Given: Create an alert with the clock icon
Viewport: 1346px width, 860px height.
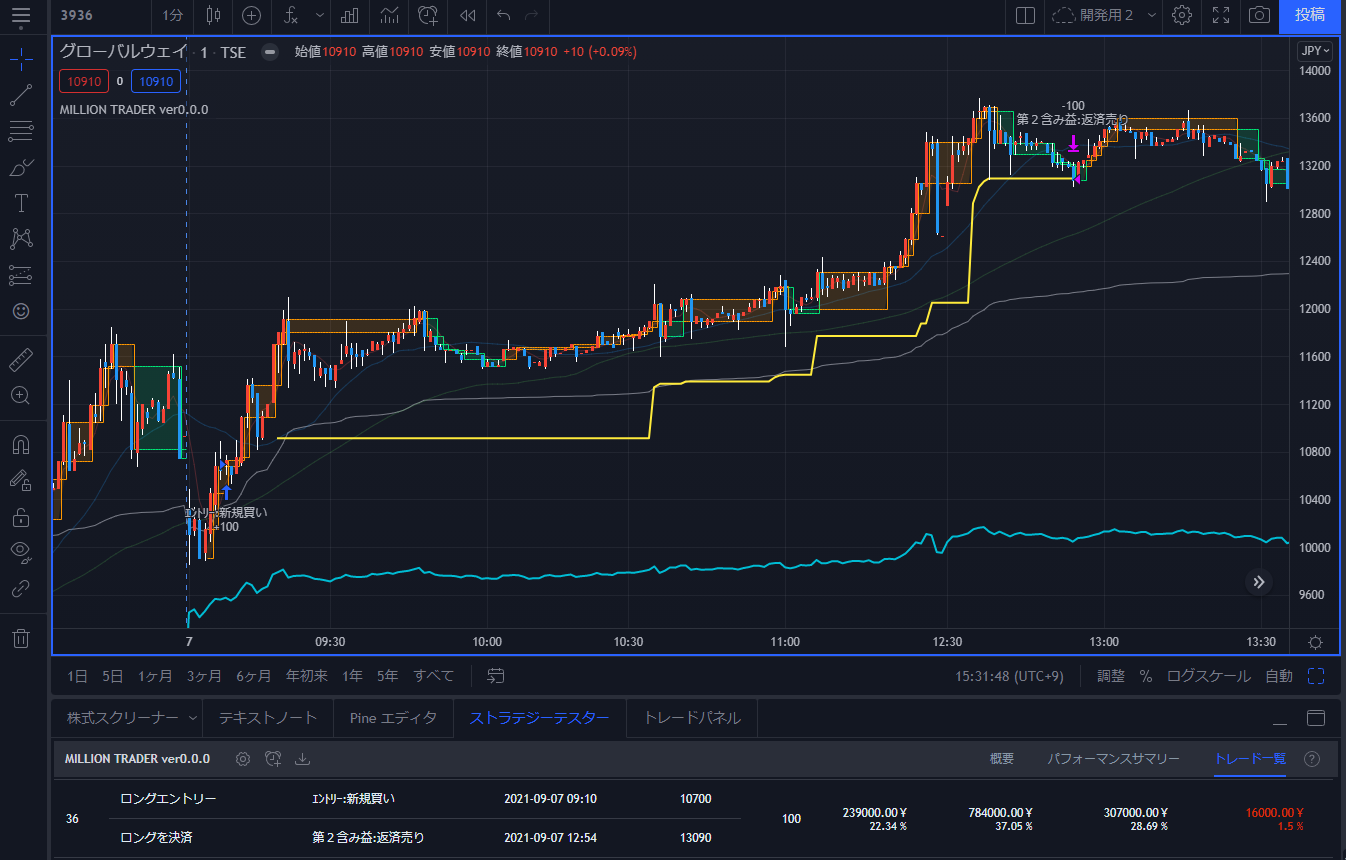Looking at the screenshot, I should [428, 15].
